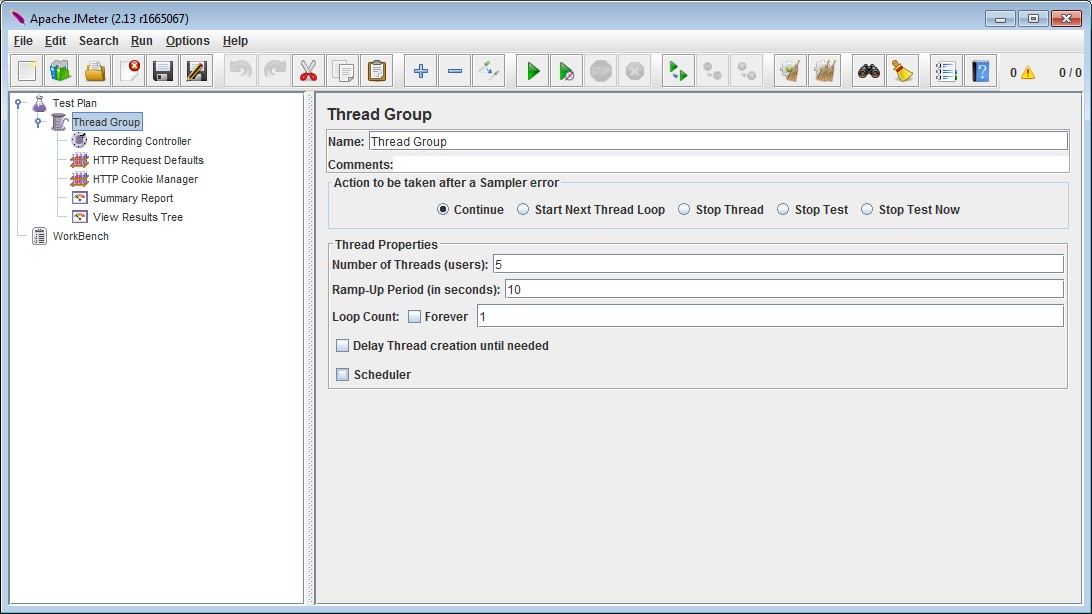The width and height of the screenshot is (1092, 614).
Task: Select the Stop Test radio button
Action: click(783, 210)
